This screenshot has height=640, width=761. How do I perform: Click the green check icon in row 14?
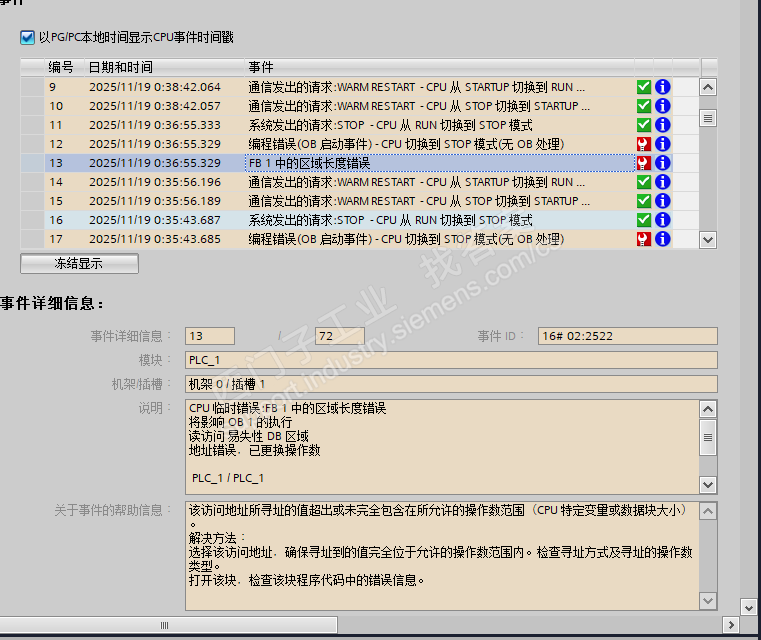pos(644,182)
